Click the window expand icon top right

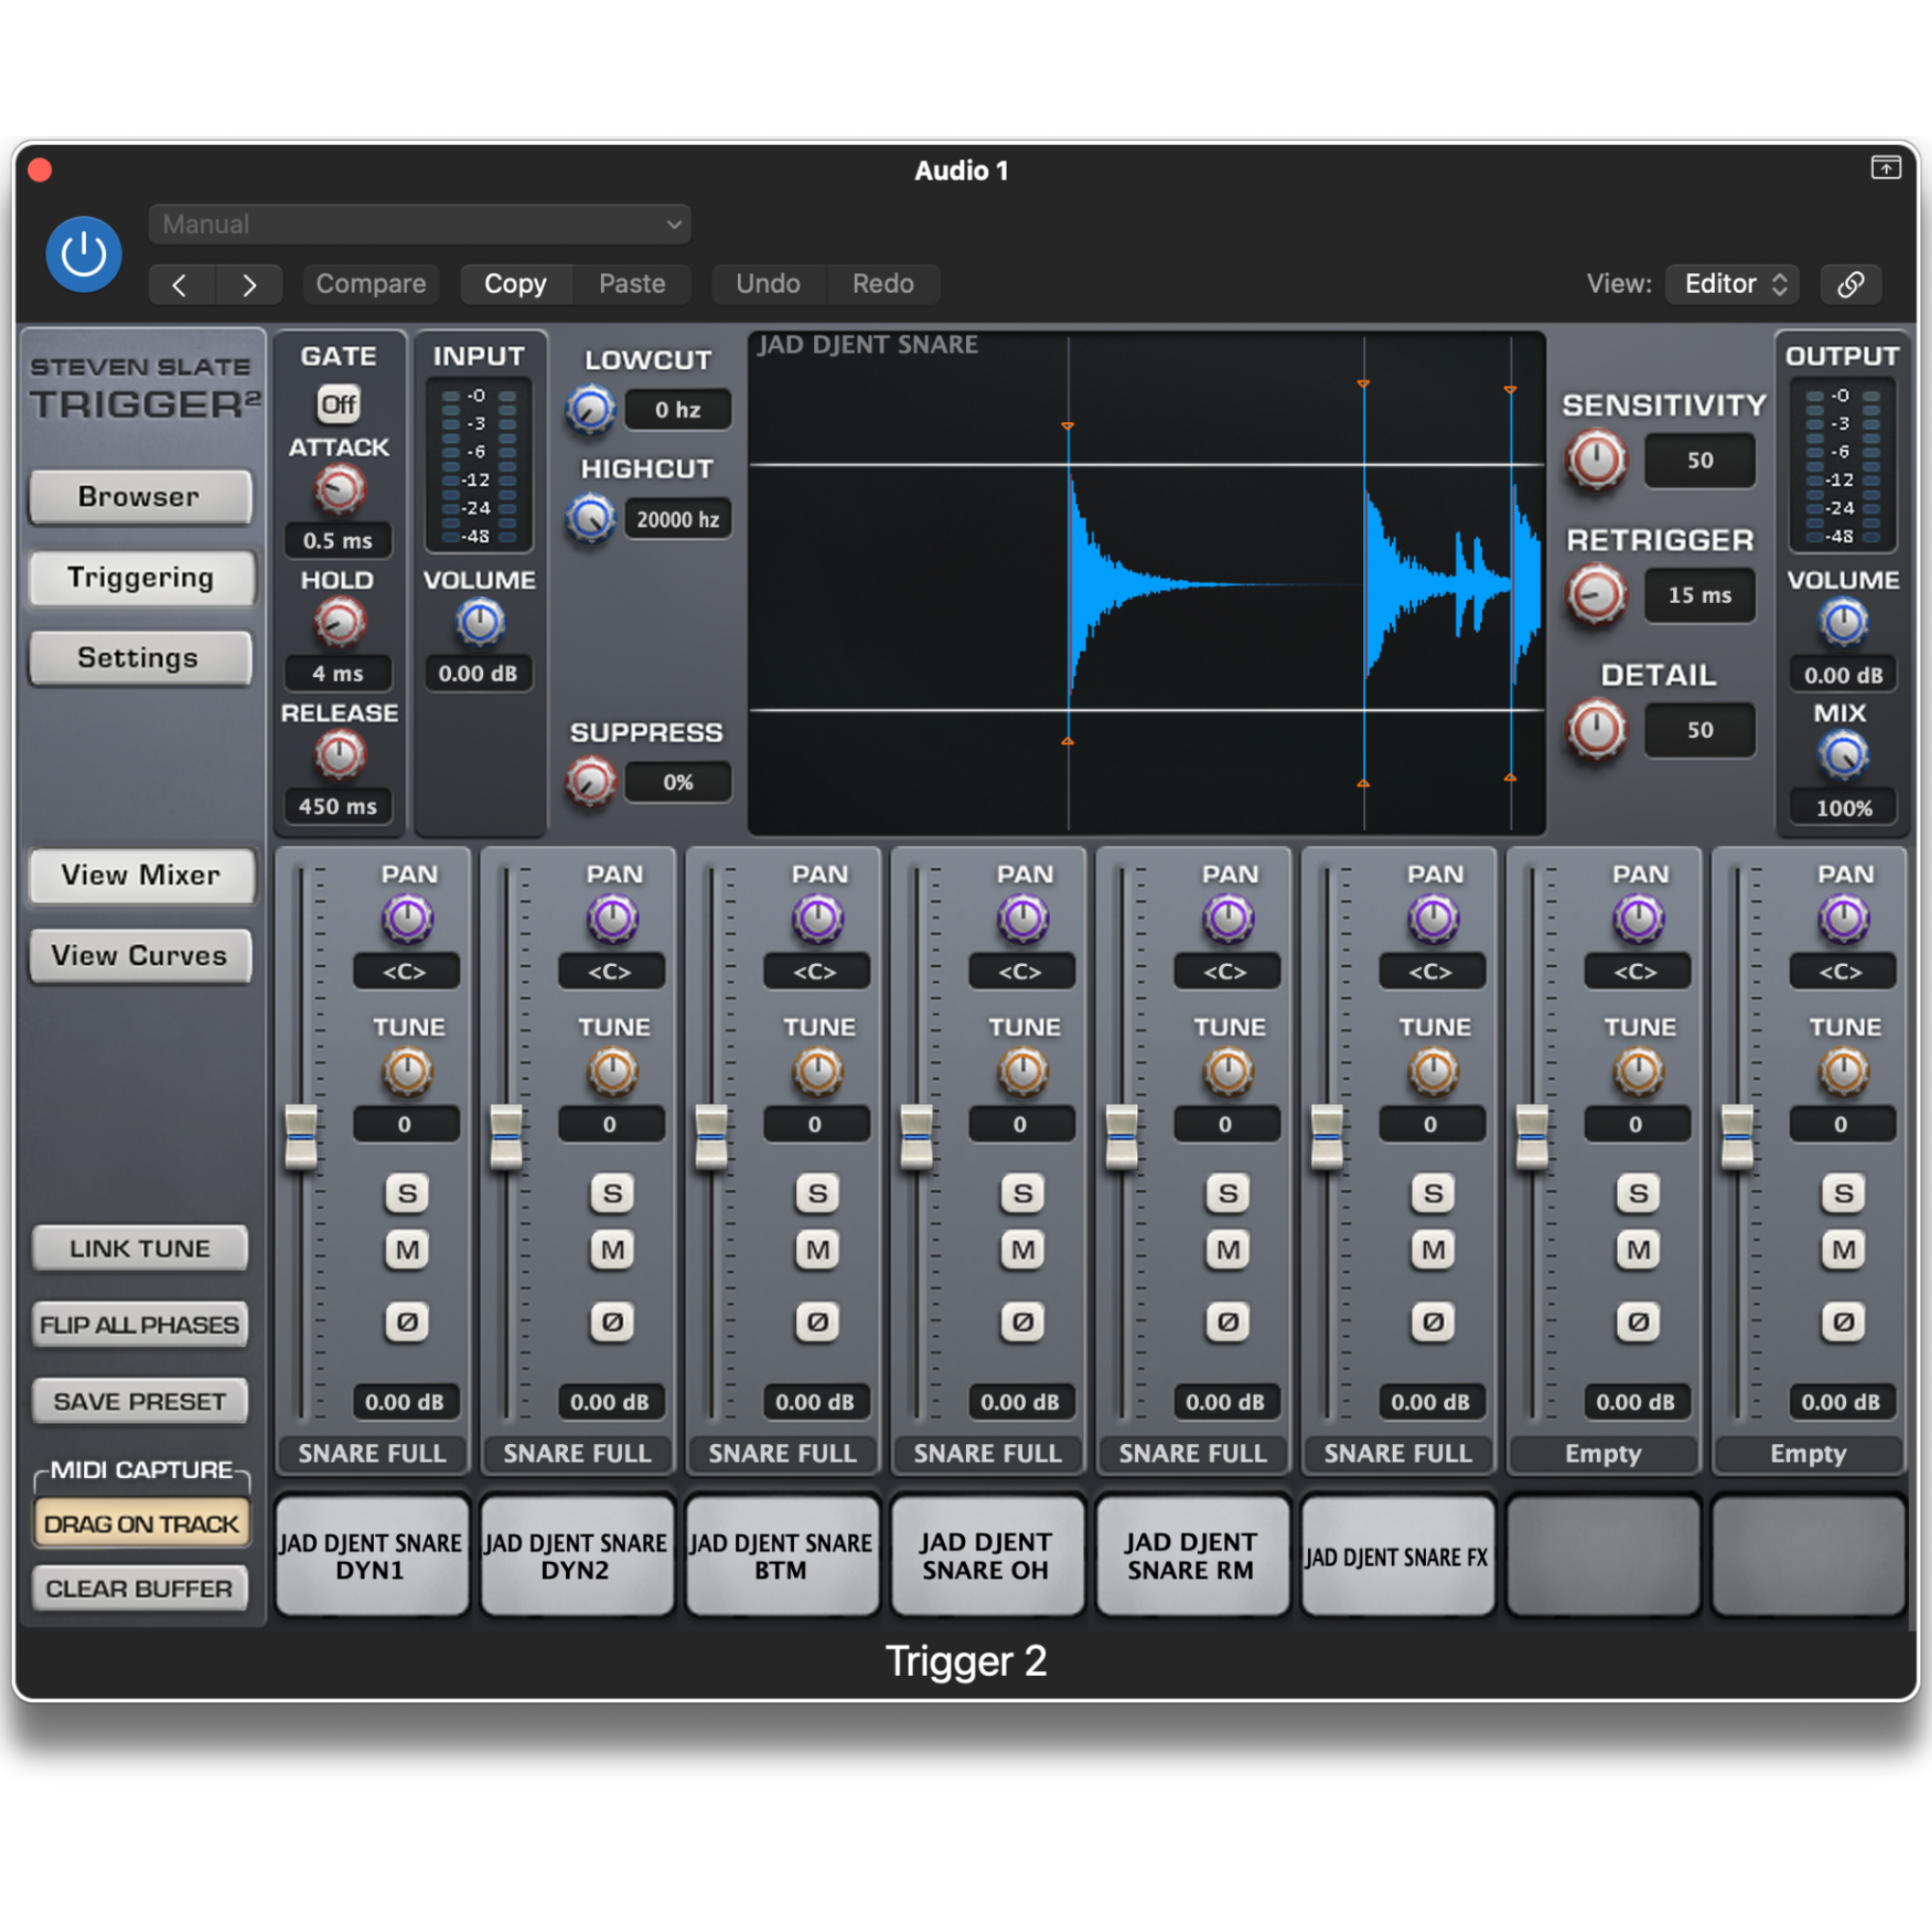[1885, 168]
